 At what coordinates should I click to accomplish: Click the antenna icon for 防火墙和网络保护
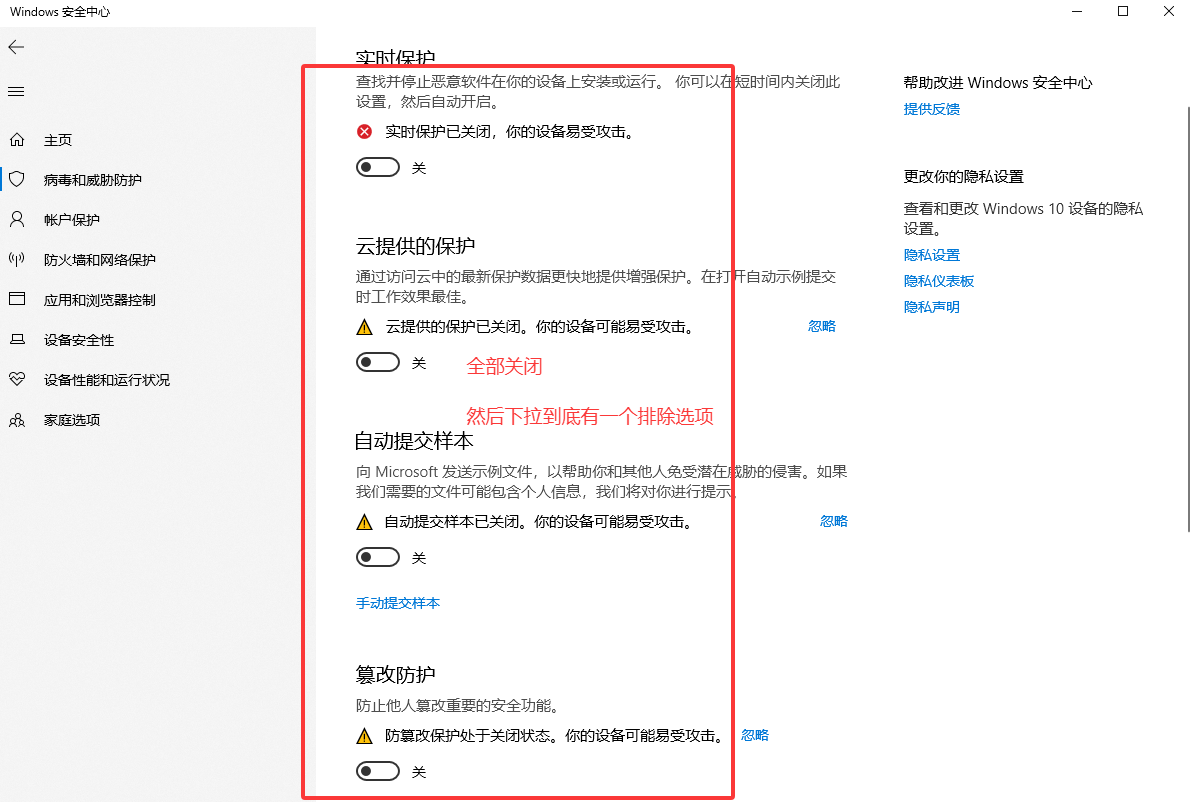17,259
